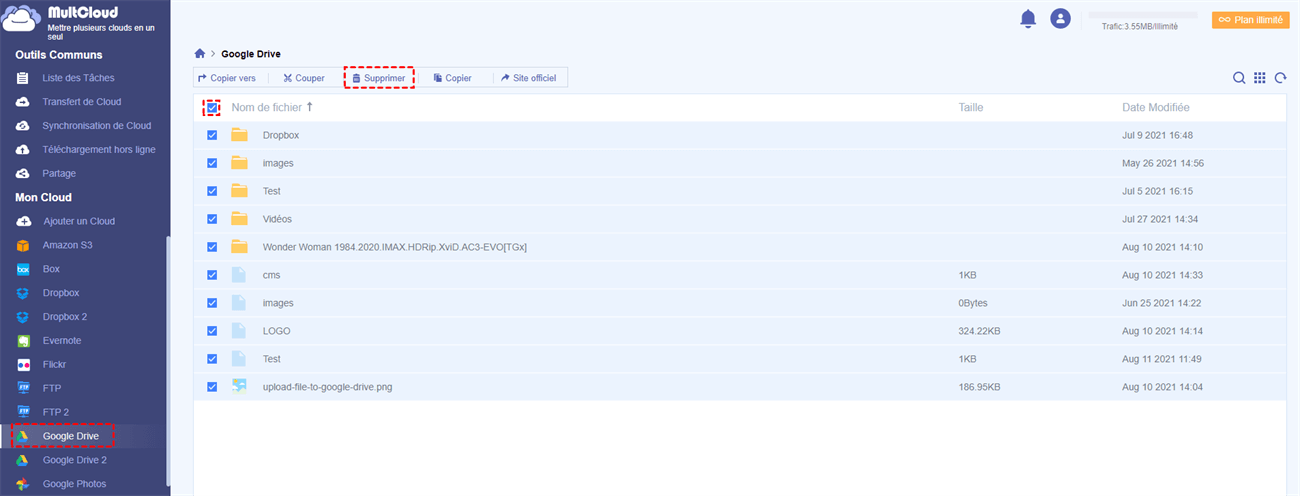Click the Google Photos icon
The image size is (1300, 496).
(23, 484)
